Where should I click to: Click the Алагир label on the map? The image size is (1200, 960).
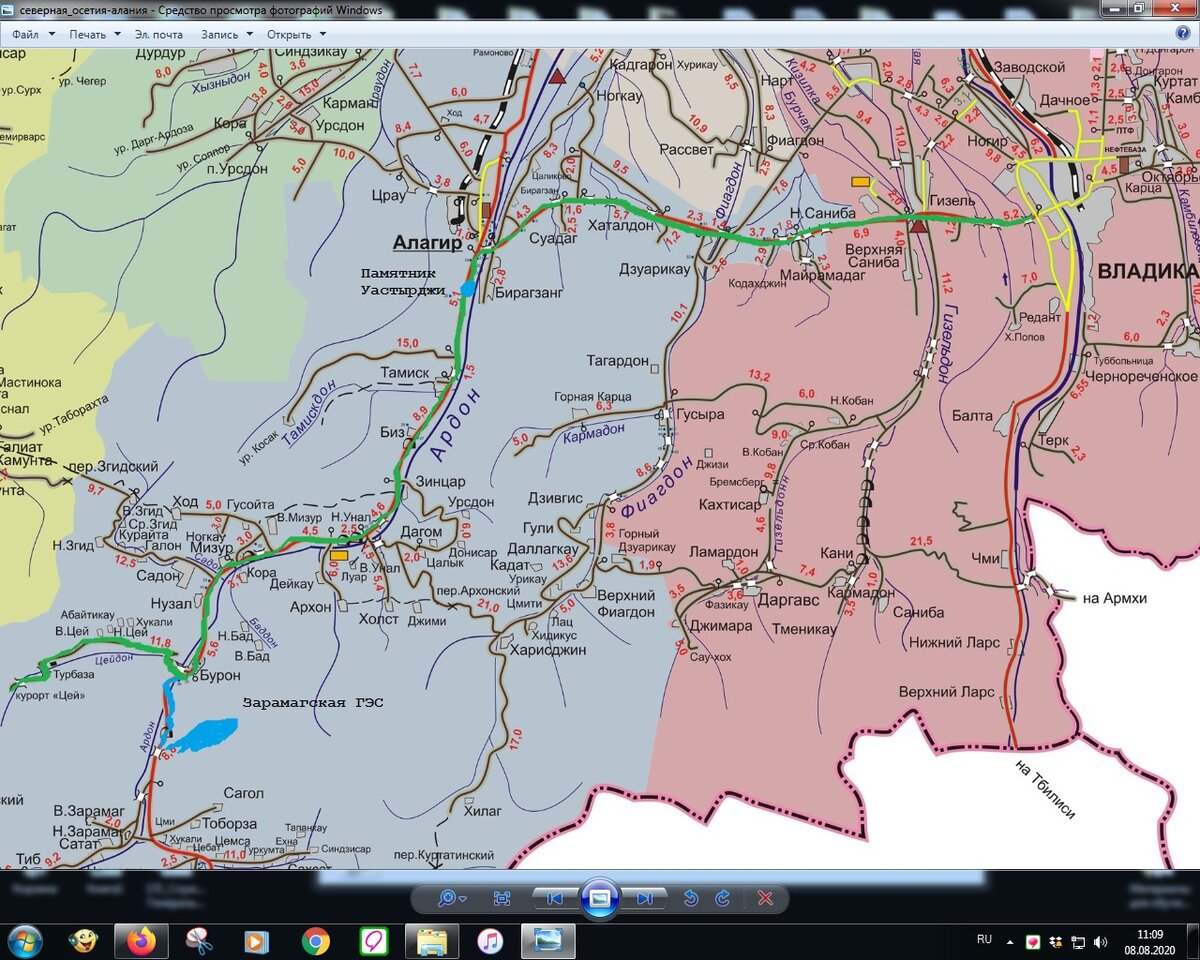(x=427, y=242)
